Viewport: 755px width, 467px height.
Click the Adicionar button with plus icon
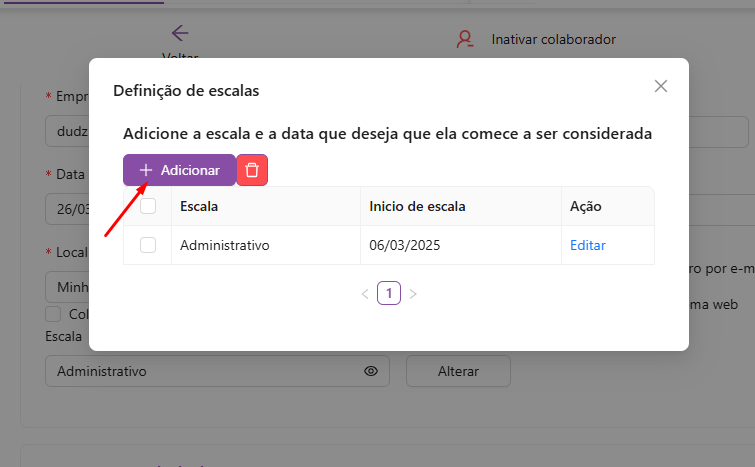point(179,170)
